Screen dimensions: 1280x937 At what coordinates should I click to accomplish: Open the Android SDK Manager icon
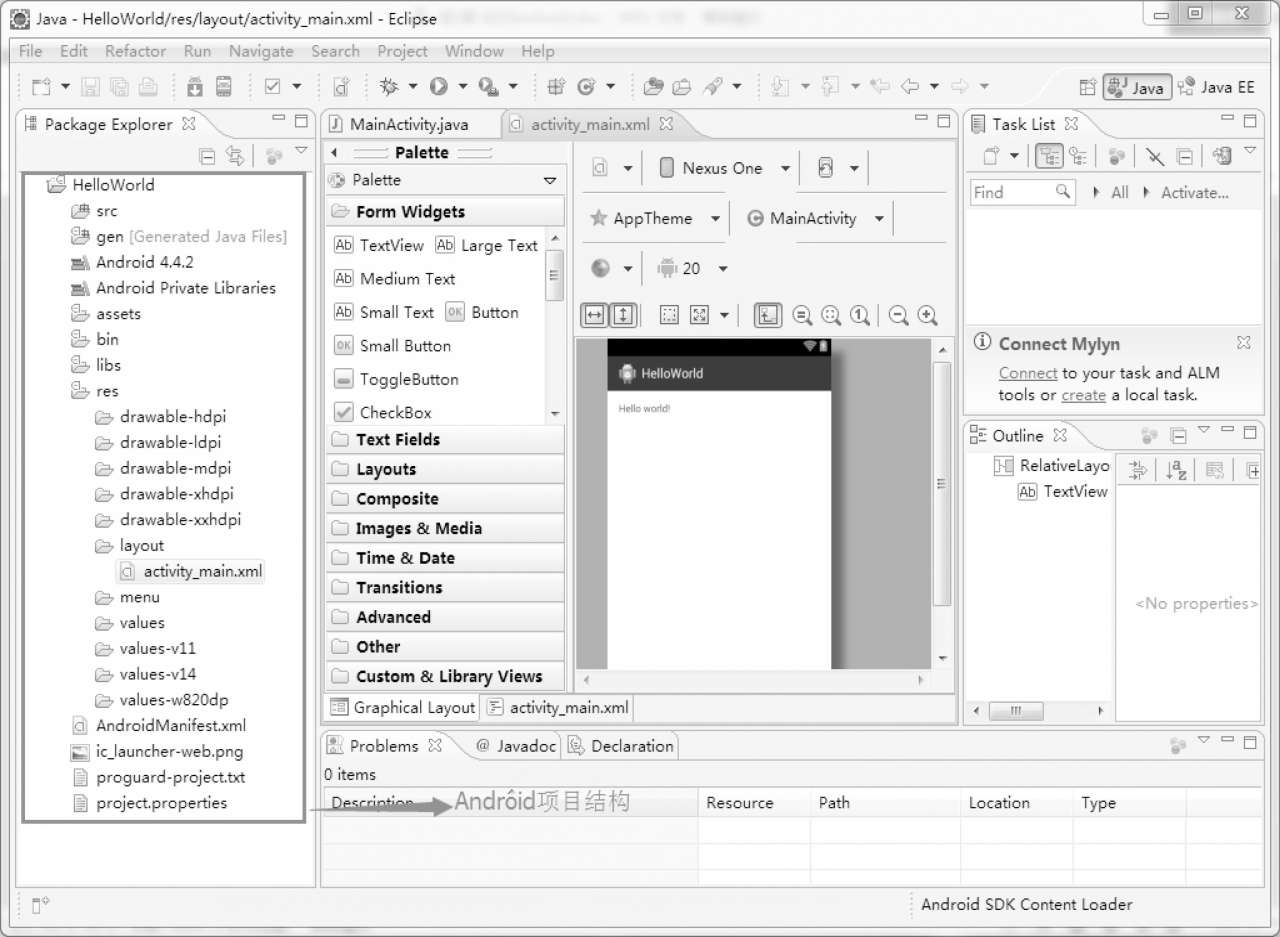pyautogui.click(x=195, y=87)
